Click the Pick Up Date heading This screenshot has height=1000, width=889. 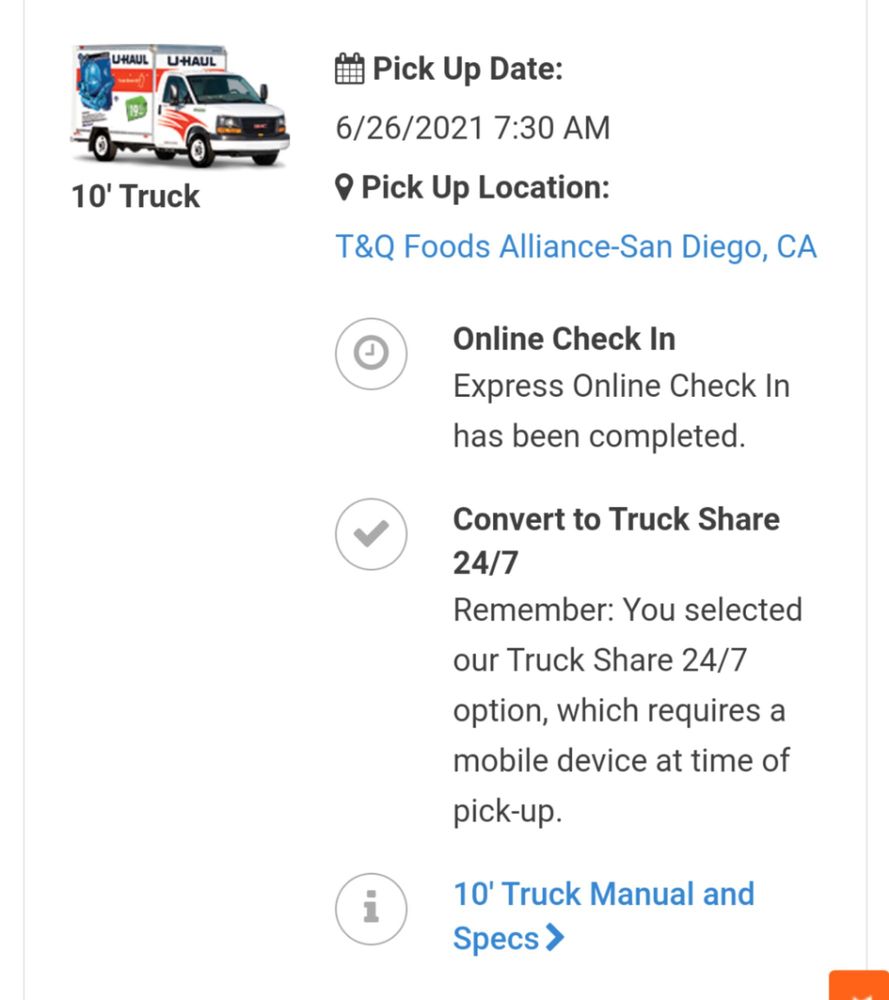coord(467,69)
